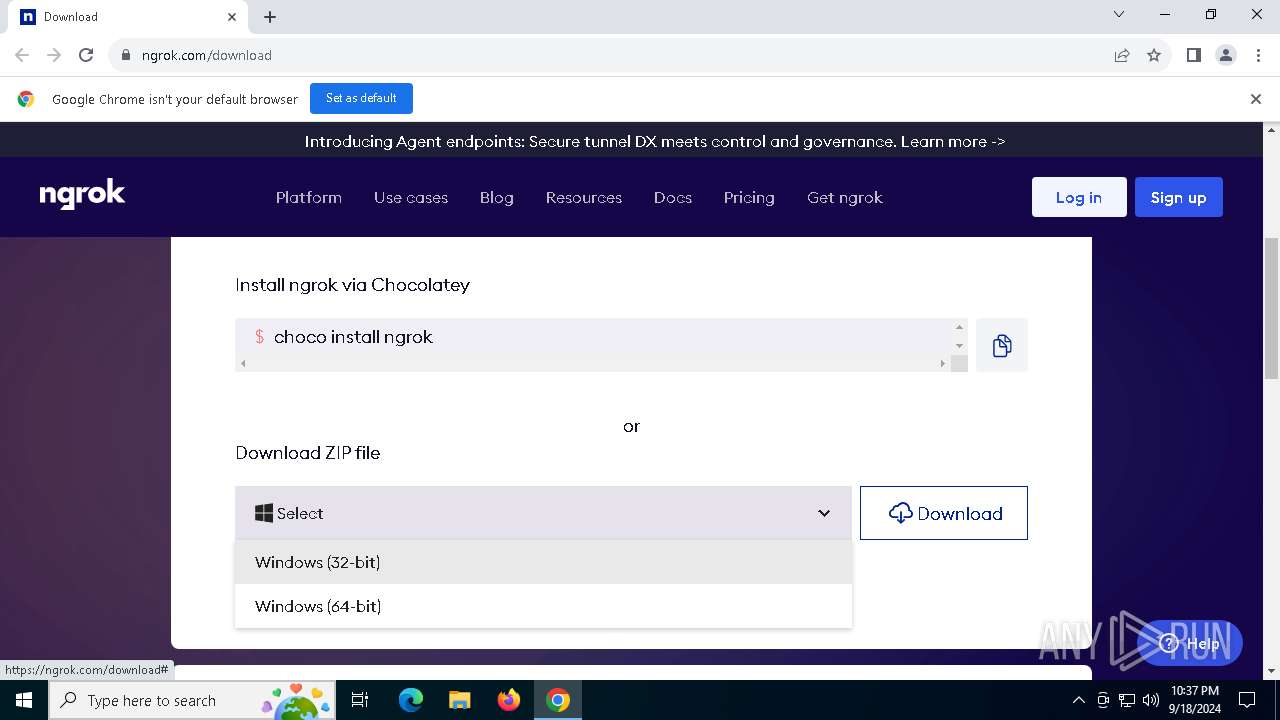Click the ngrok logo
The image size is (1280, 720).
[x=82, y=195]
